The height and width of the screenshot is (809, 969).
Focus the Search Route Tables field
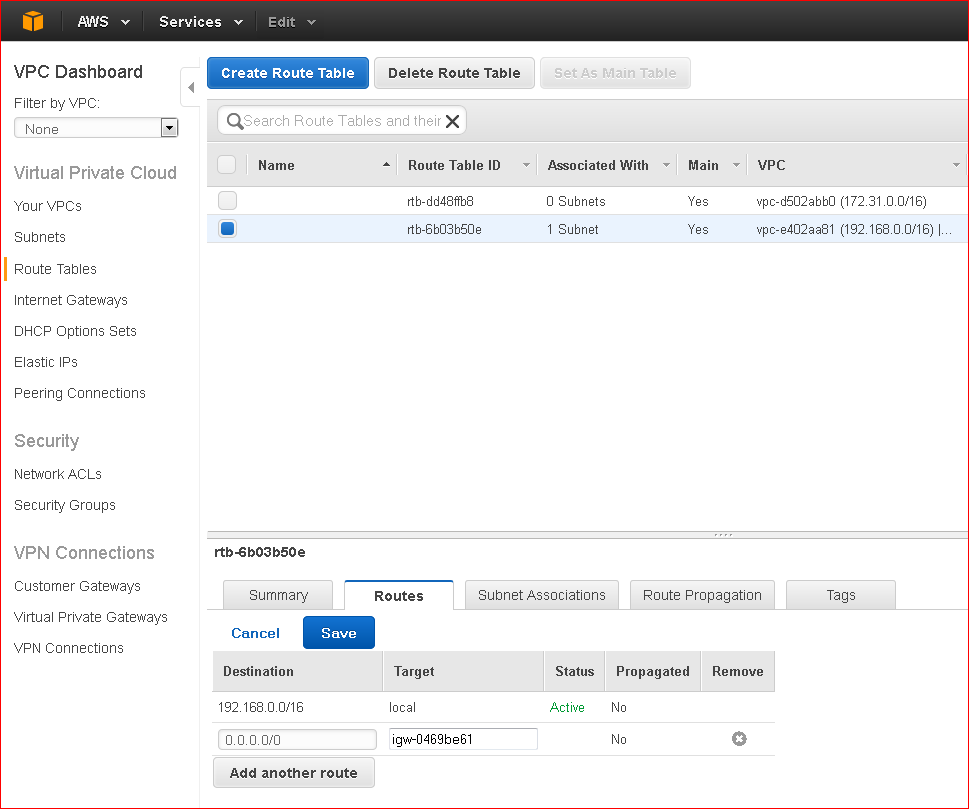pos(342,121)
